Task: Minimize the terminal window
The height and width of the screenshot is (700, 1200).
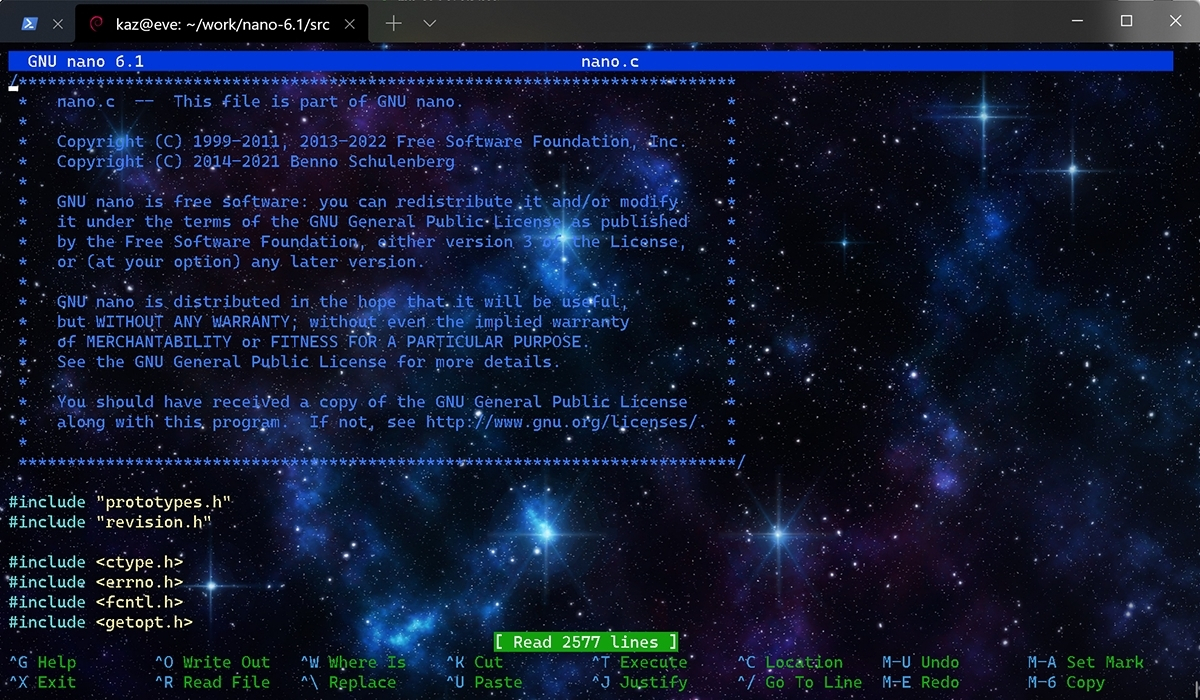Action: pos(1079,21)
